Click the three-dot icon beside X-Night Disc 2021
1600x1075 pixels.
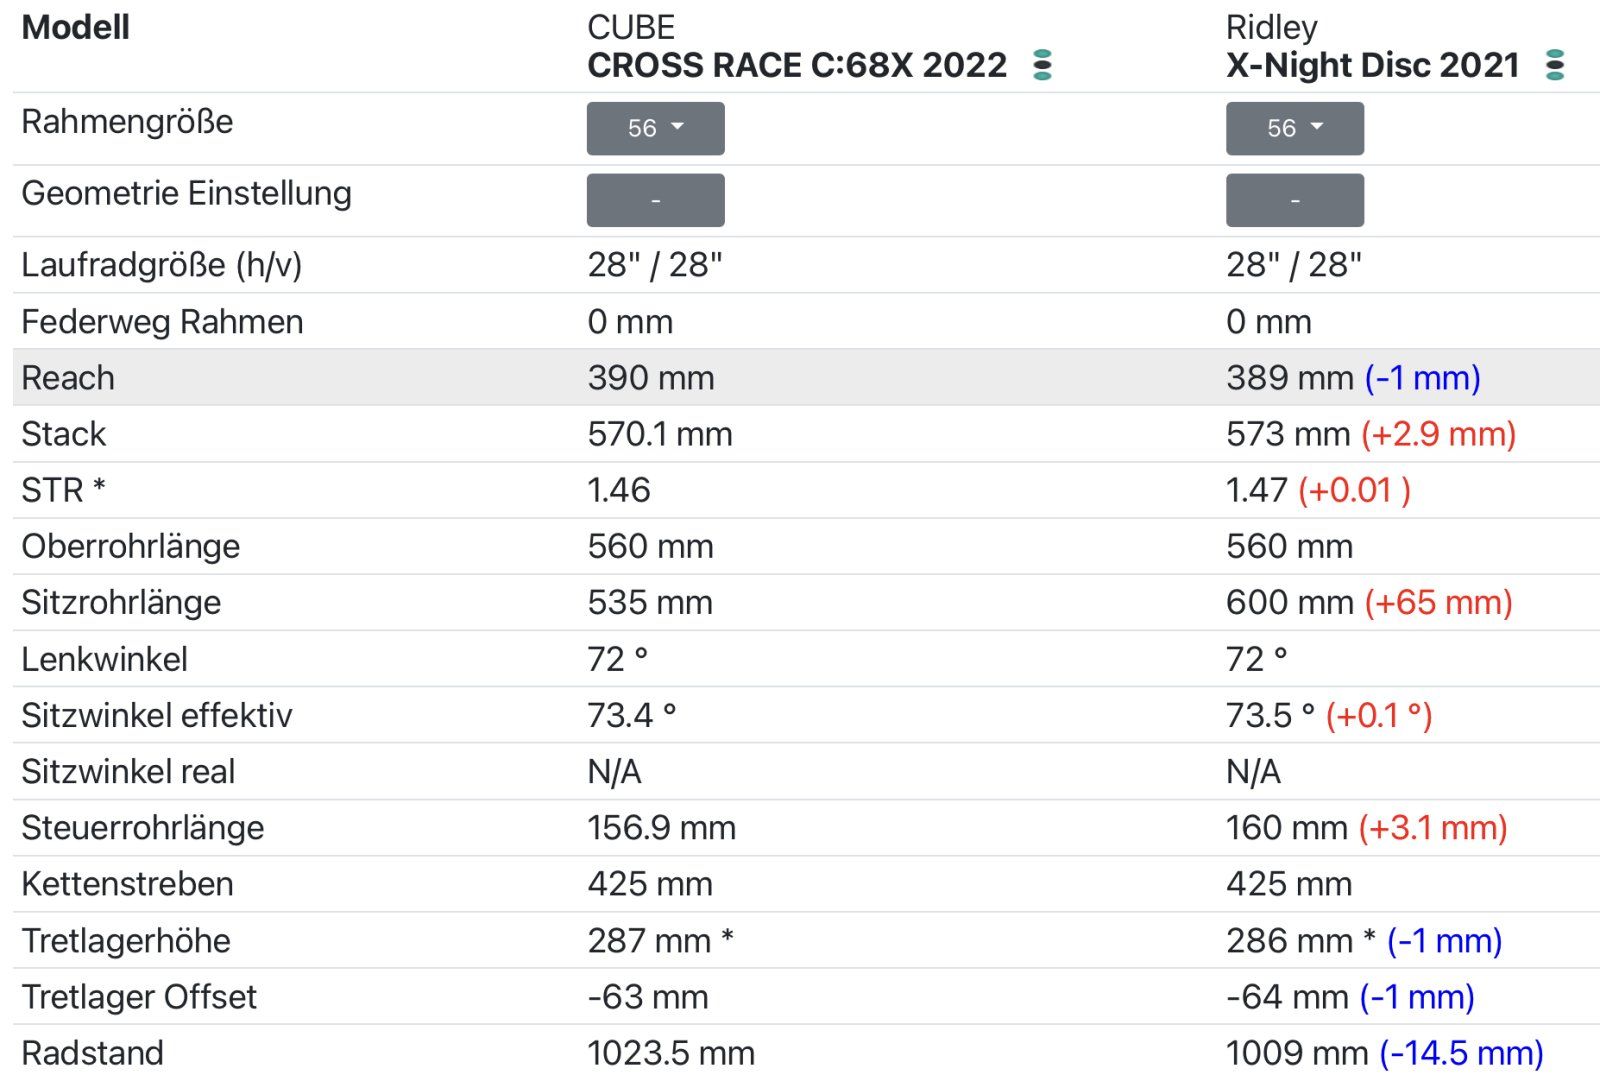[x=1555, y=65]
